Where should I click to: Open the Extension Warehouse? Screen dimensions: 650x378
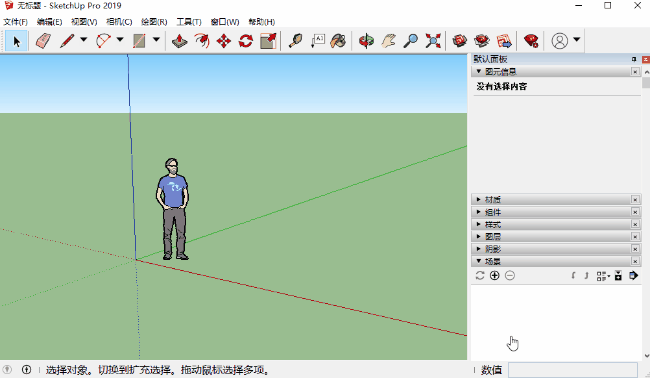point(482,41)
